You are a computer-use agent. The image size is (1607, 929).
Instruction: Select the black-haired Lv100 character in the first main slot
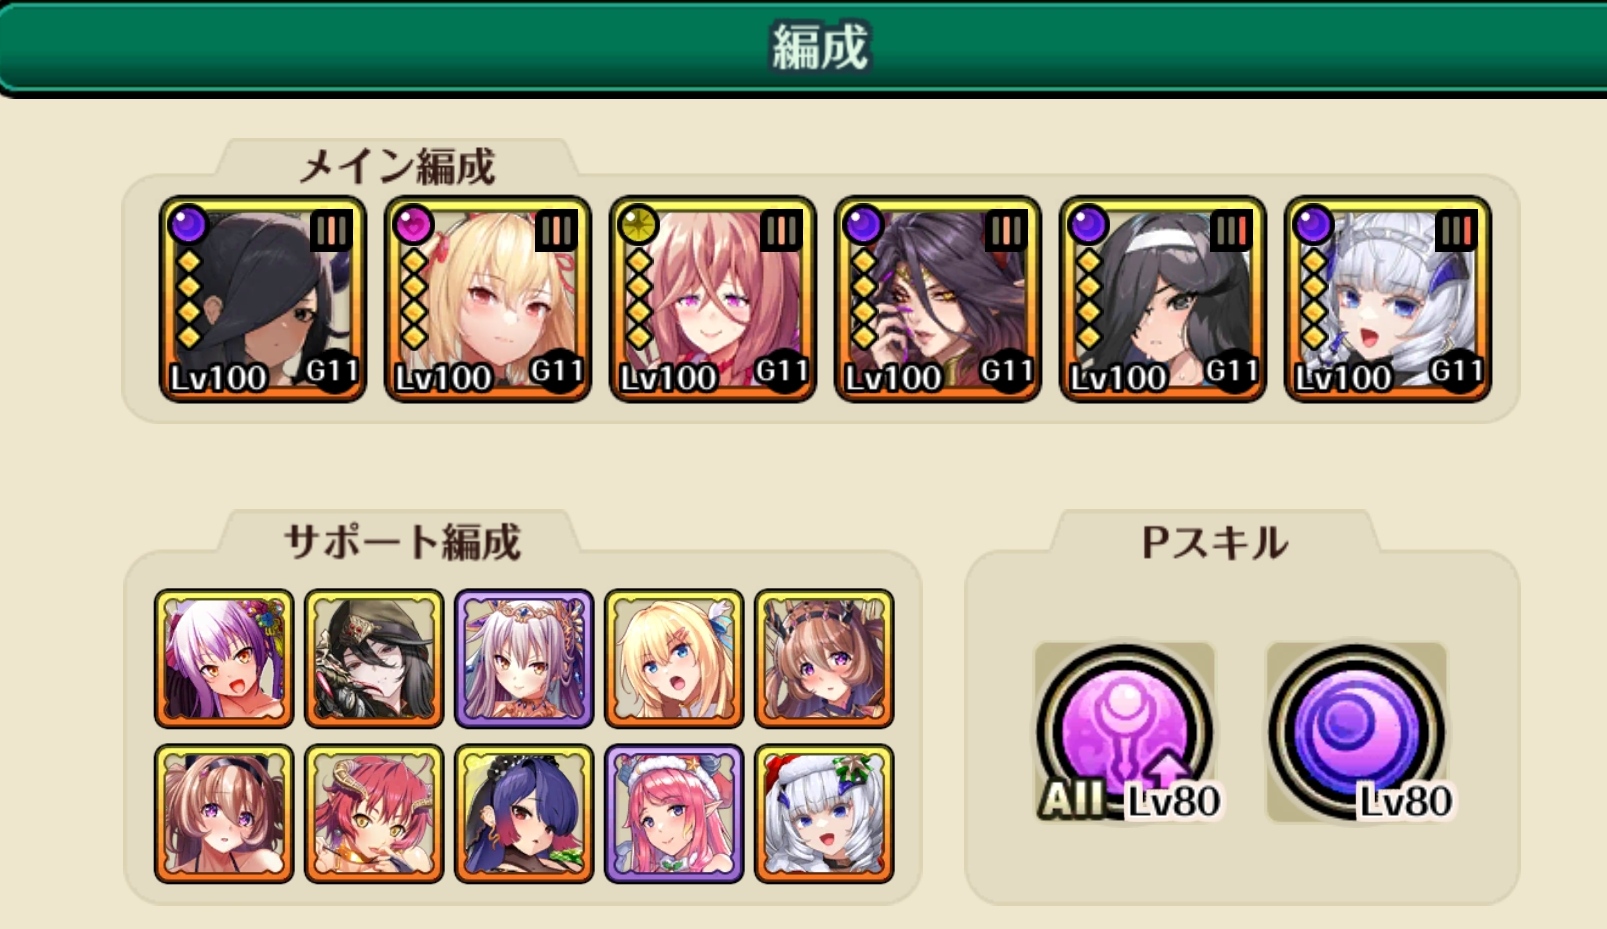coord(263,299)
